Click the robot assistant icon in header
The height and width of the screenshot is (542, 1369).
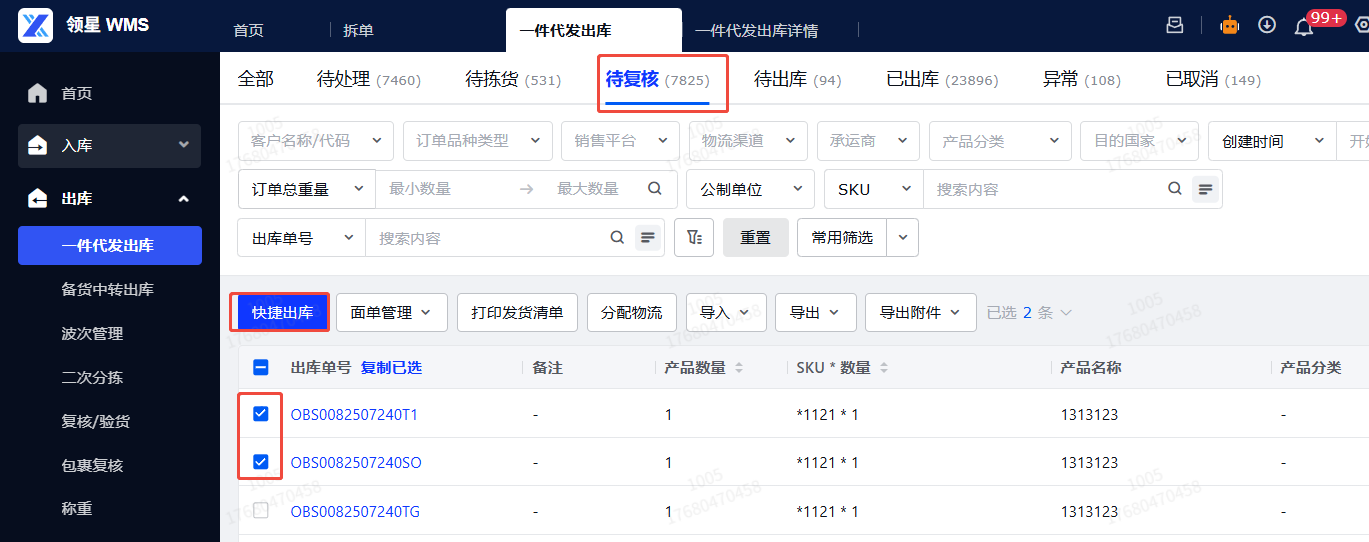[x=1229, y=25]
